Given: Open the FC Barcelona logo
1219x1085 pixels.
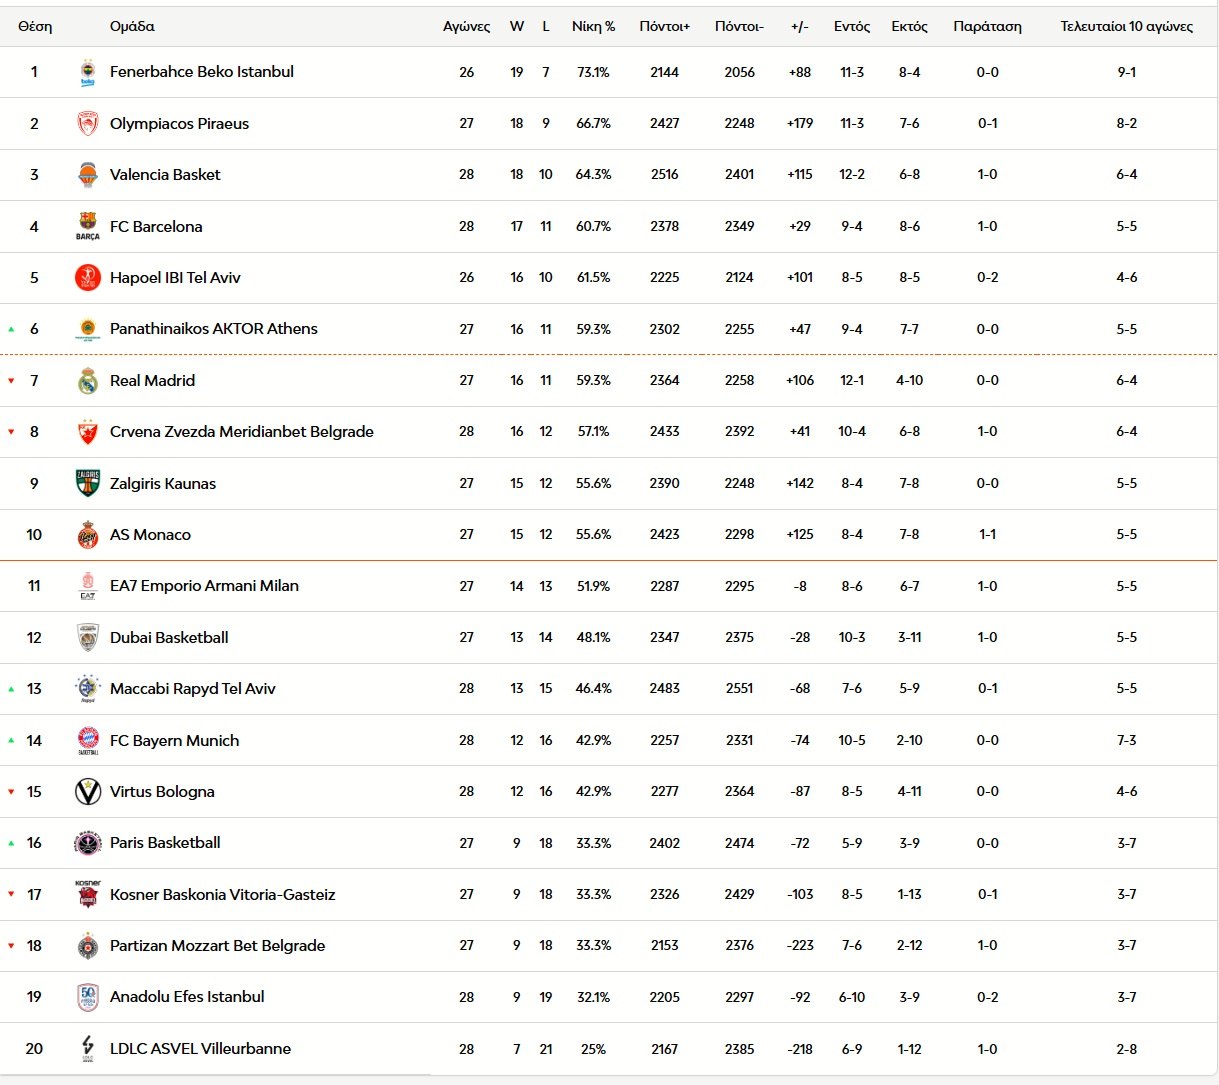Looking at the screenshot, I should [x=88, y=226].
